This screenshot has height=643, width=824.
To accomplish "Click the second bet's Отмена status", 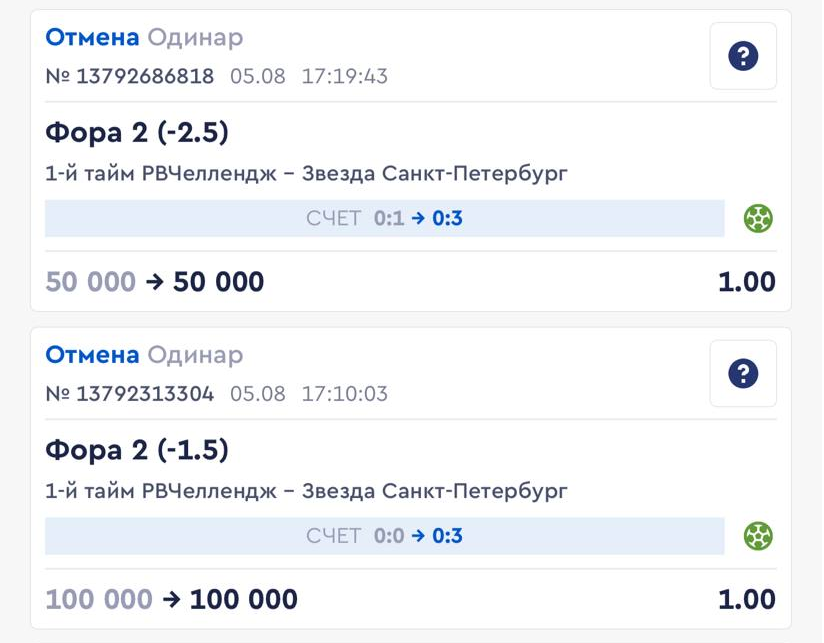I will point(92,355).
